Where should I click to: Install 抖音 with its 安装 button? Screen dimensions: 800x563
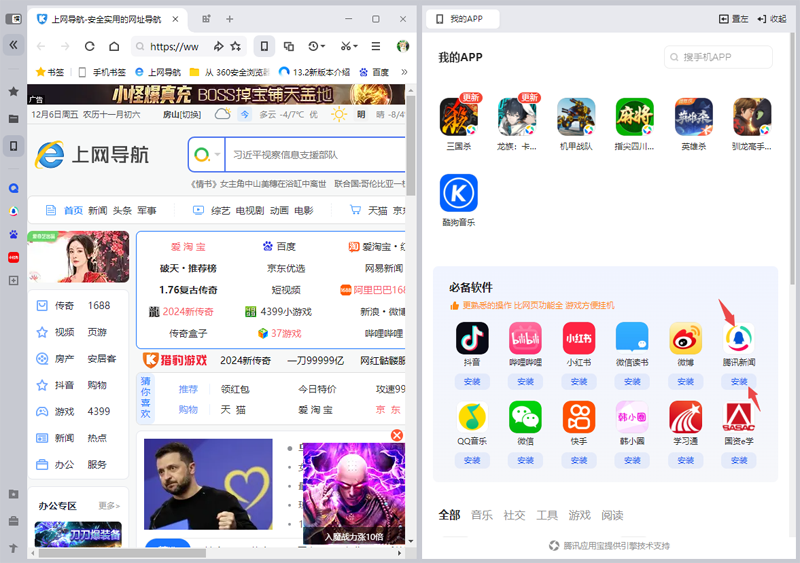click(472, 381)
